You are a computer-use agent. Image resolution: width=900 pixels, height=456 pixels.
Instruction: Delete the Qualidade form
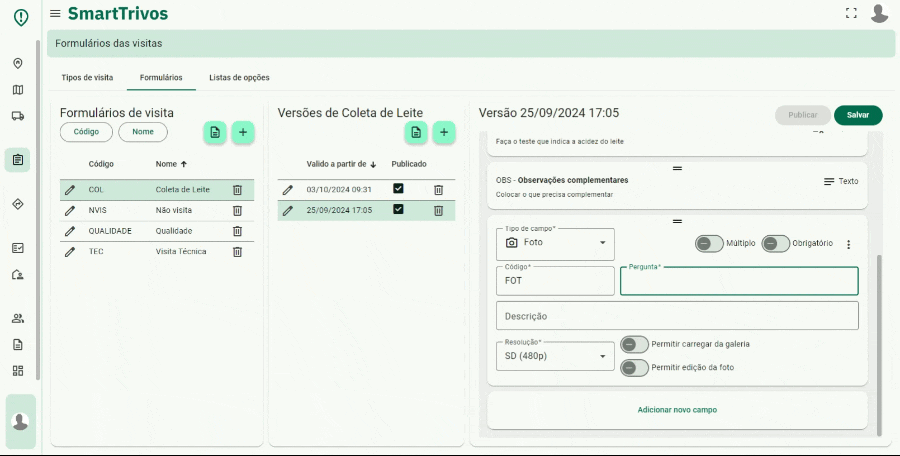click(x=238, y=231)
